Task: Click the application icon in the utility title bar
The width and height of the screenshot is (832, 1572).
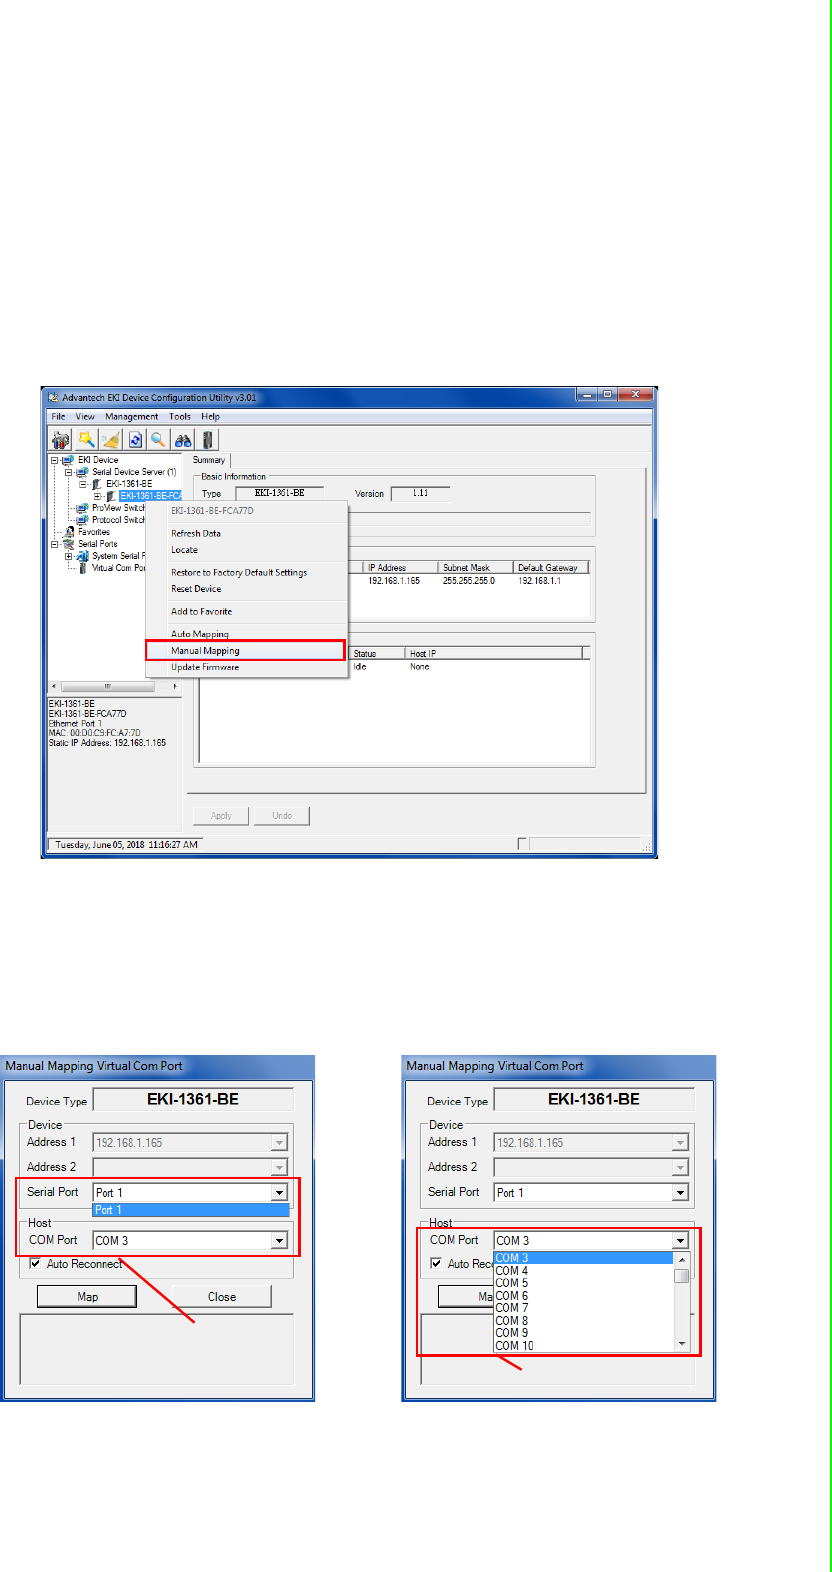Action: coord(53,397)
